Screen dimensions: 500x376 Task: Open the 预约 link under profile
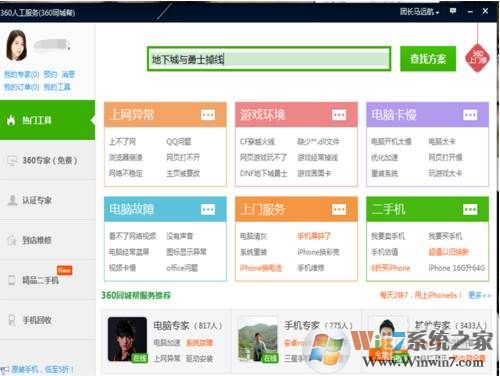click(50, 74)
